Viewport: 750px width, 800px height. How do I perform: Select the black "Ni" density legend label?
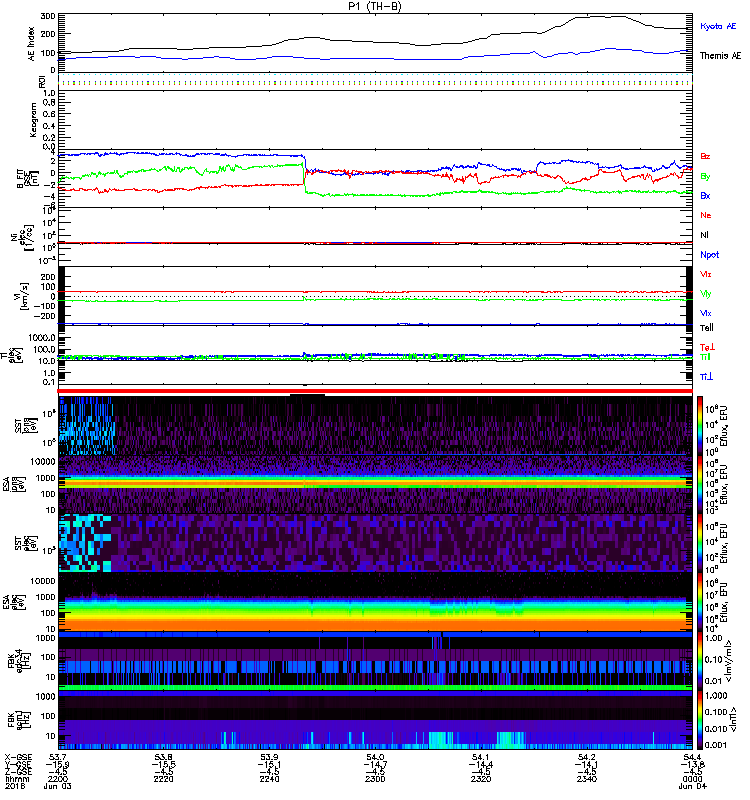(705, 235)
